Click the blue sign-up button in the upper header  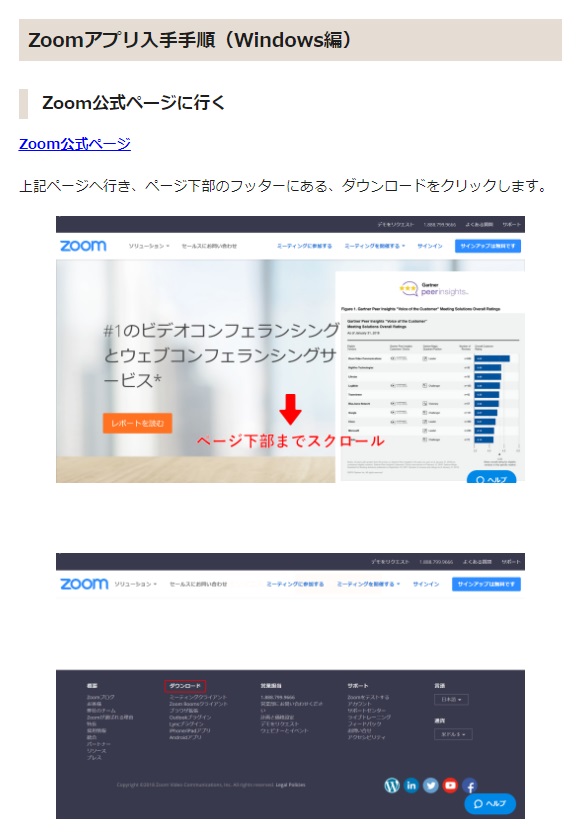[488, 246]
